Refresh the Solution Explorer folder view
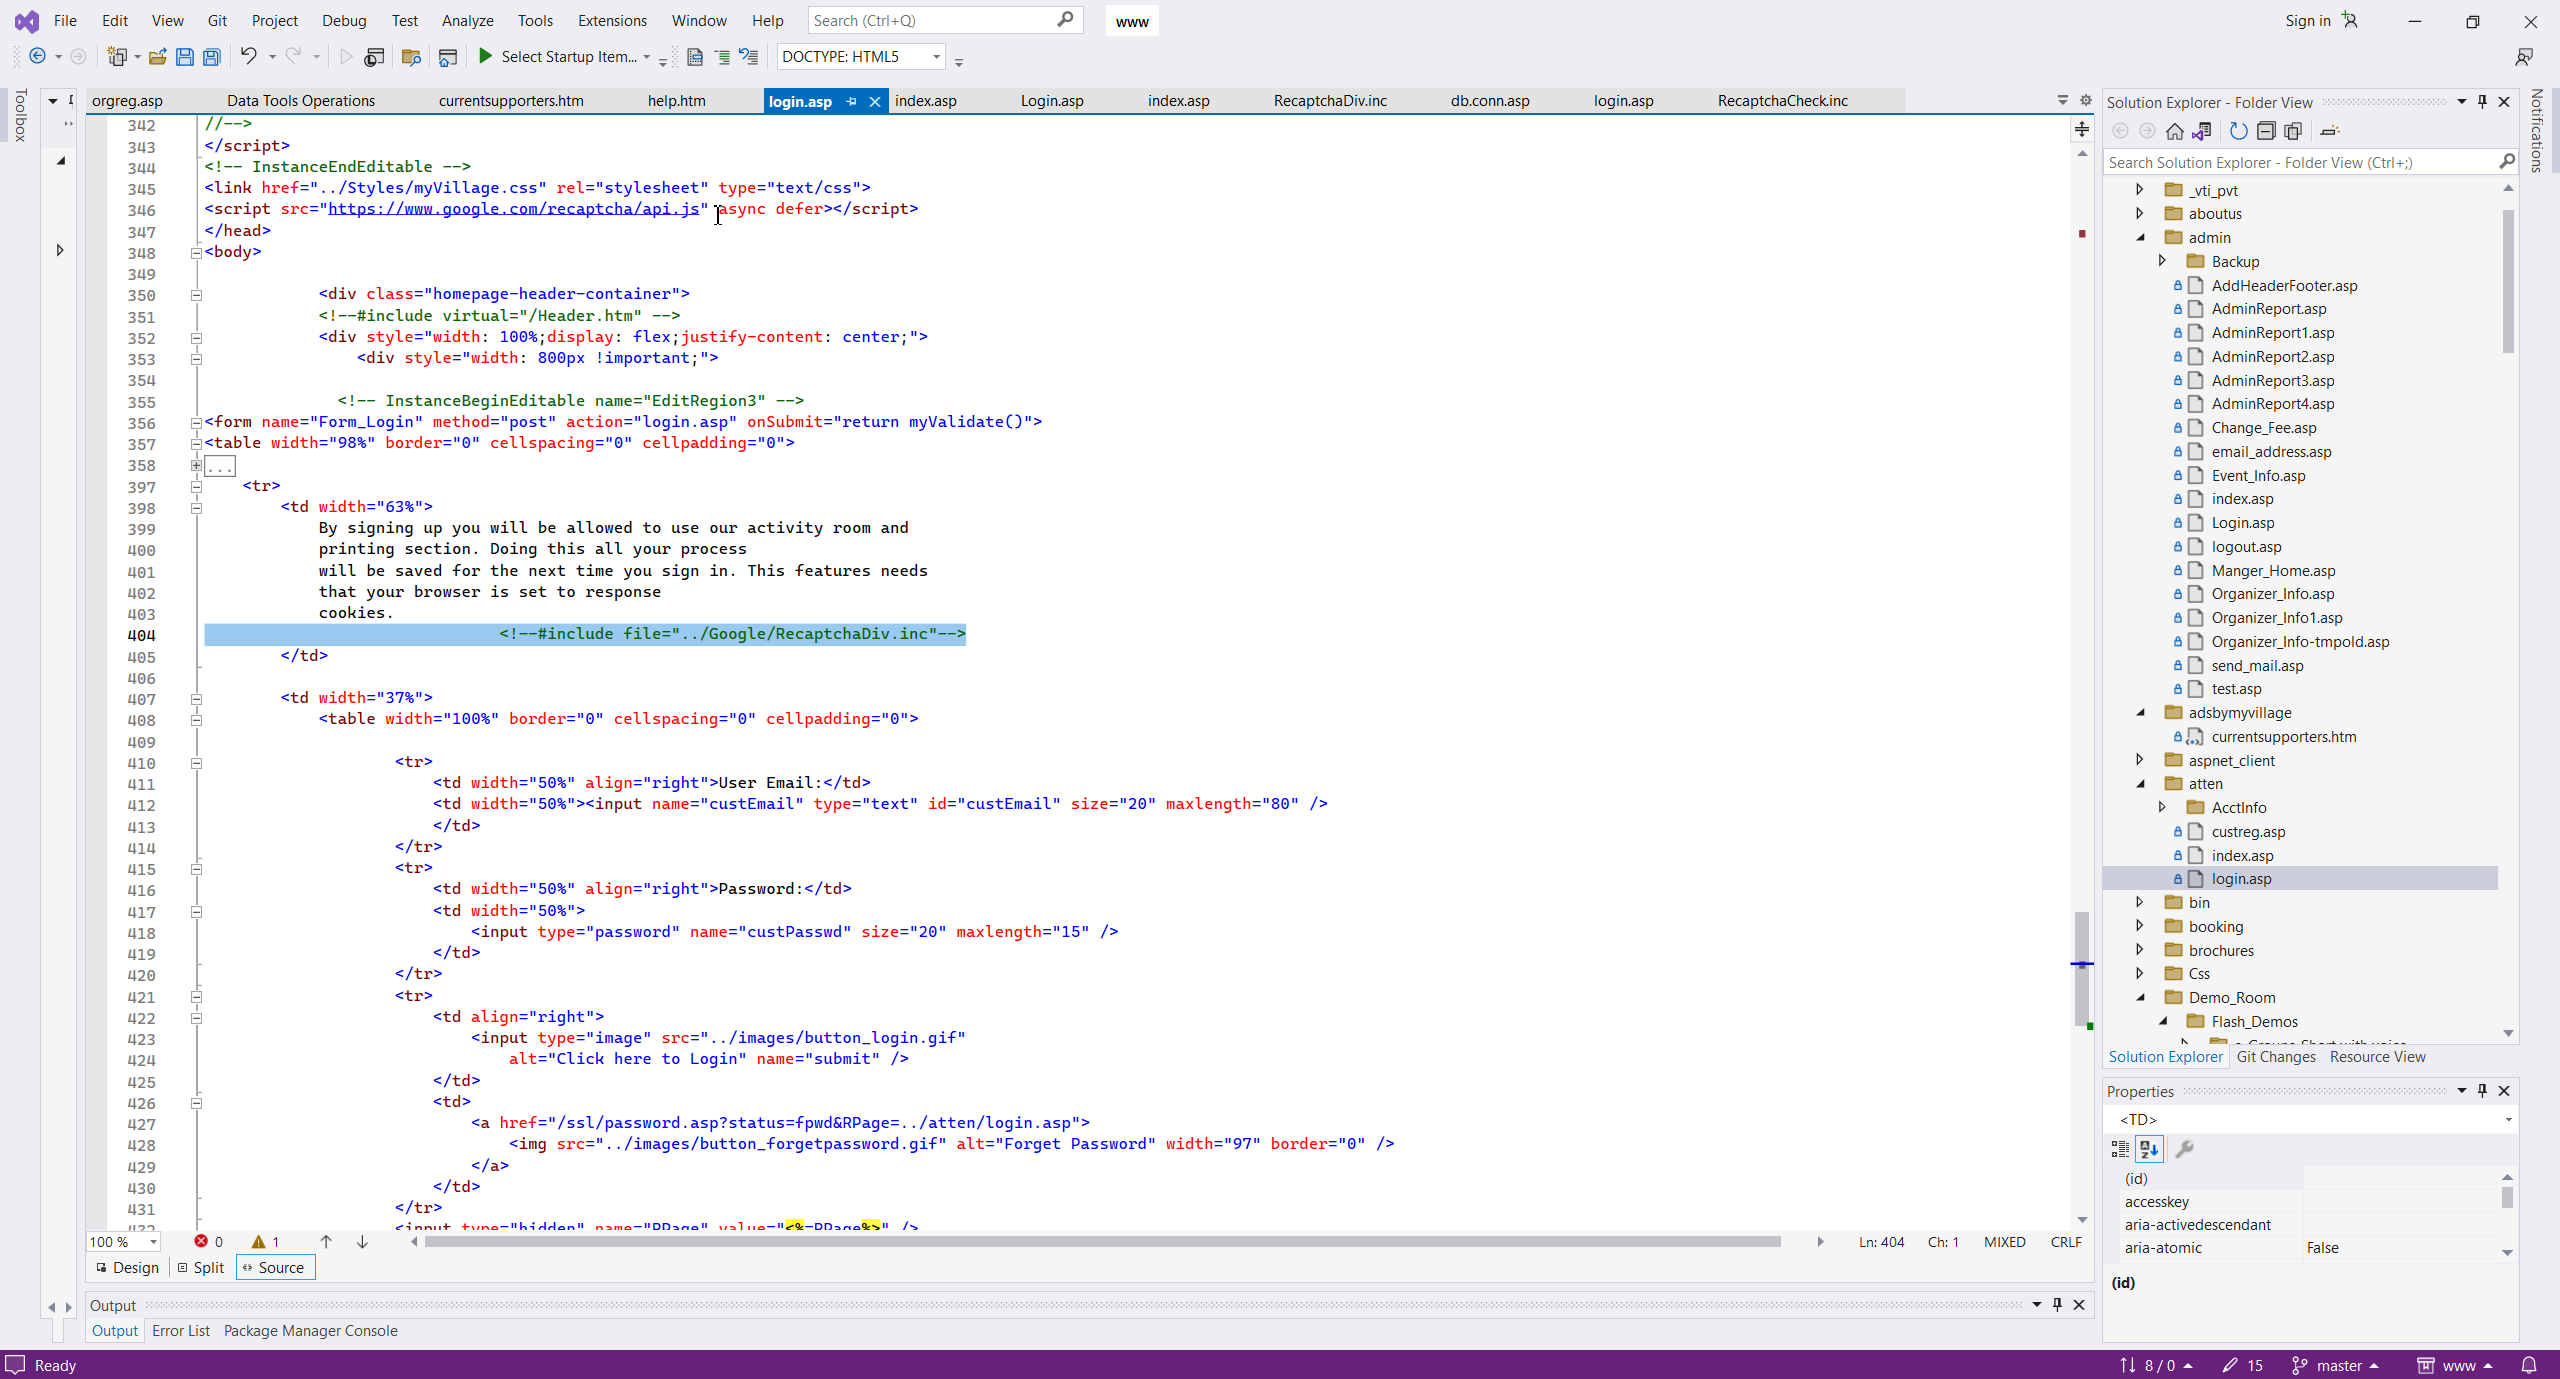This screenshot has width=2560, height=1379. (2238, 131)
